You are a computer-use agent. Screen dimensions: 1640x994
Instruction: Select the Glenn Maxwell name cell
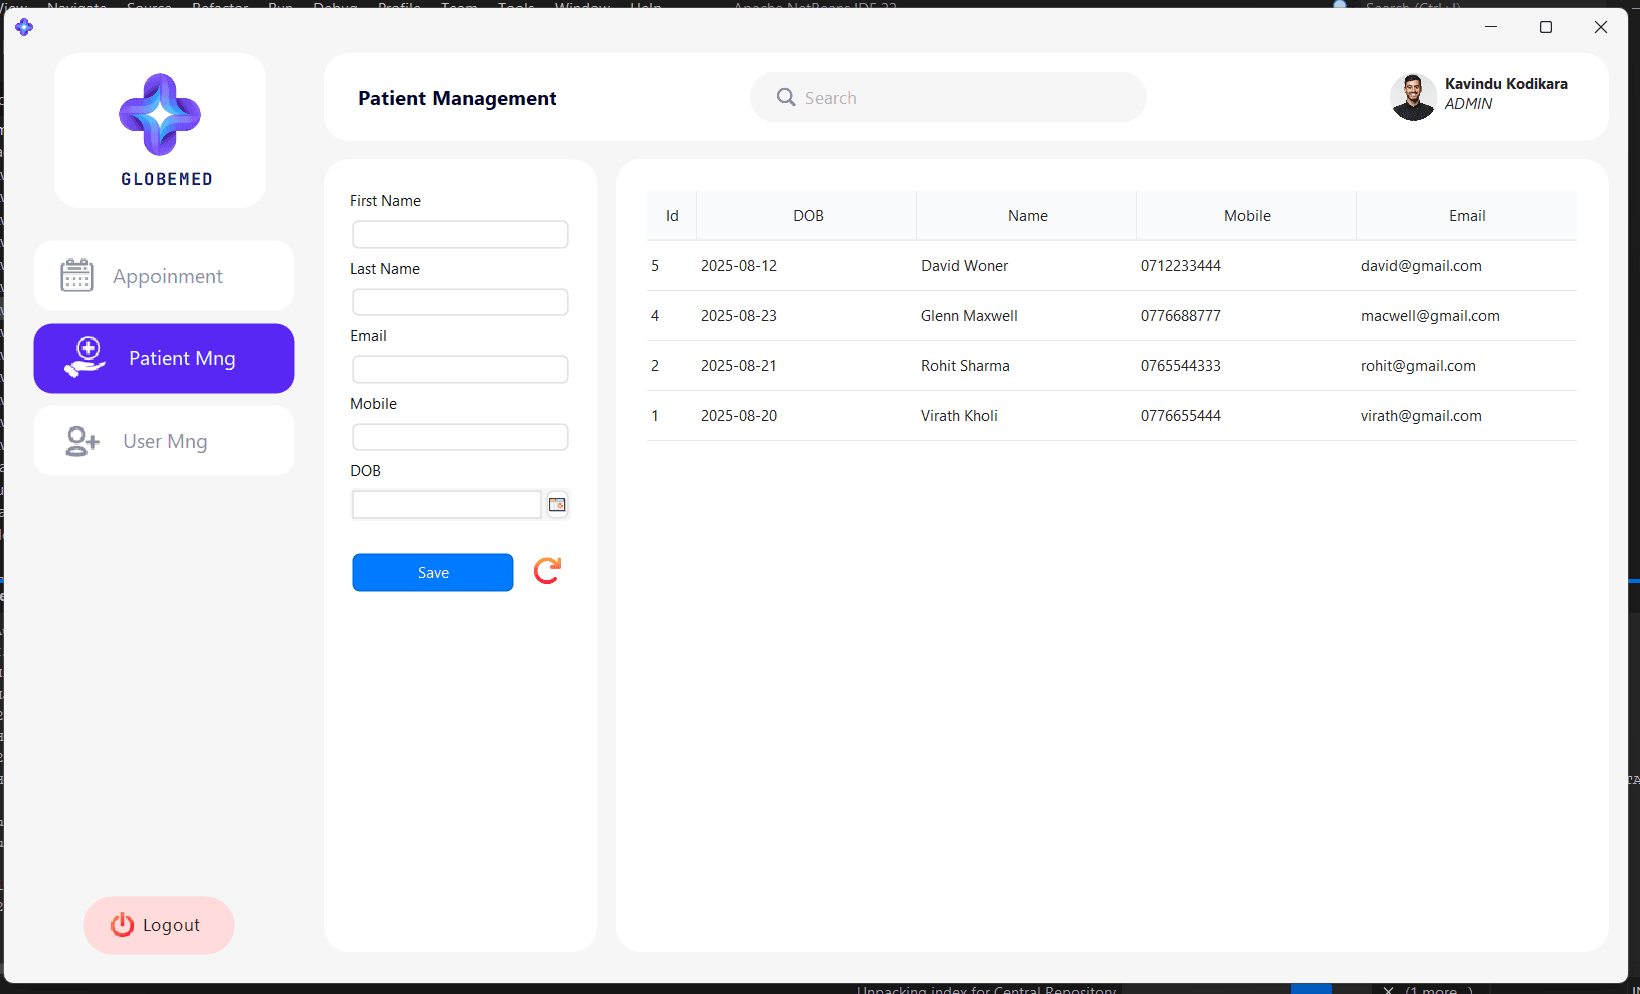point(969,316)
